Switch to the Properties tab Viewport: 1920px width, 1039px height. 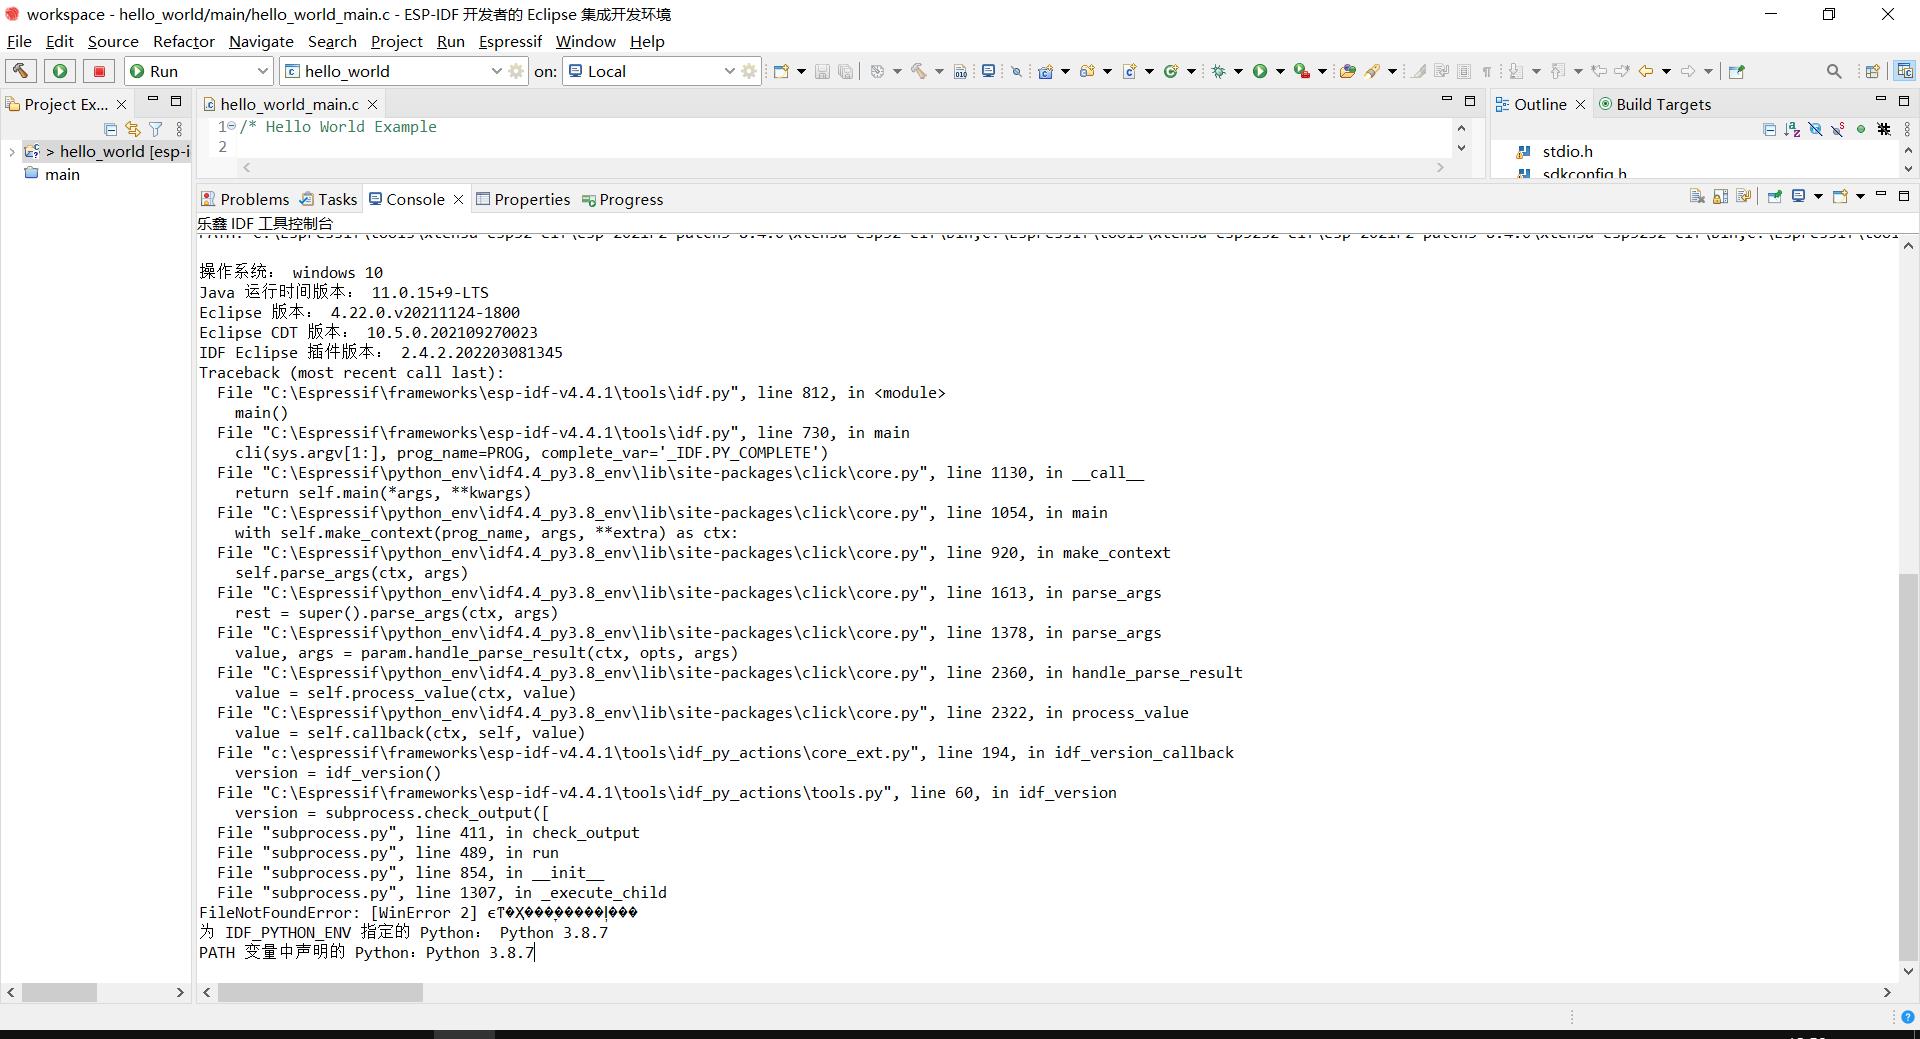coord(523,199)
